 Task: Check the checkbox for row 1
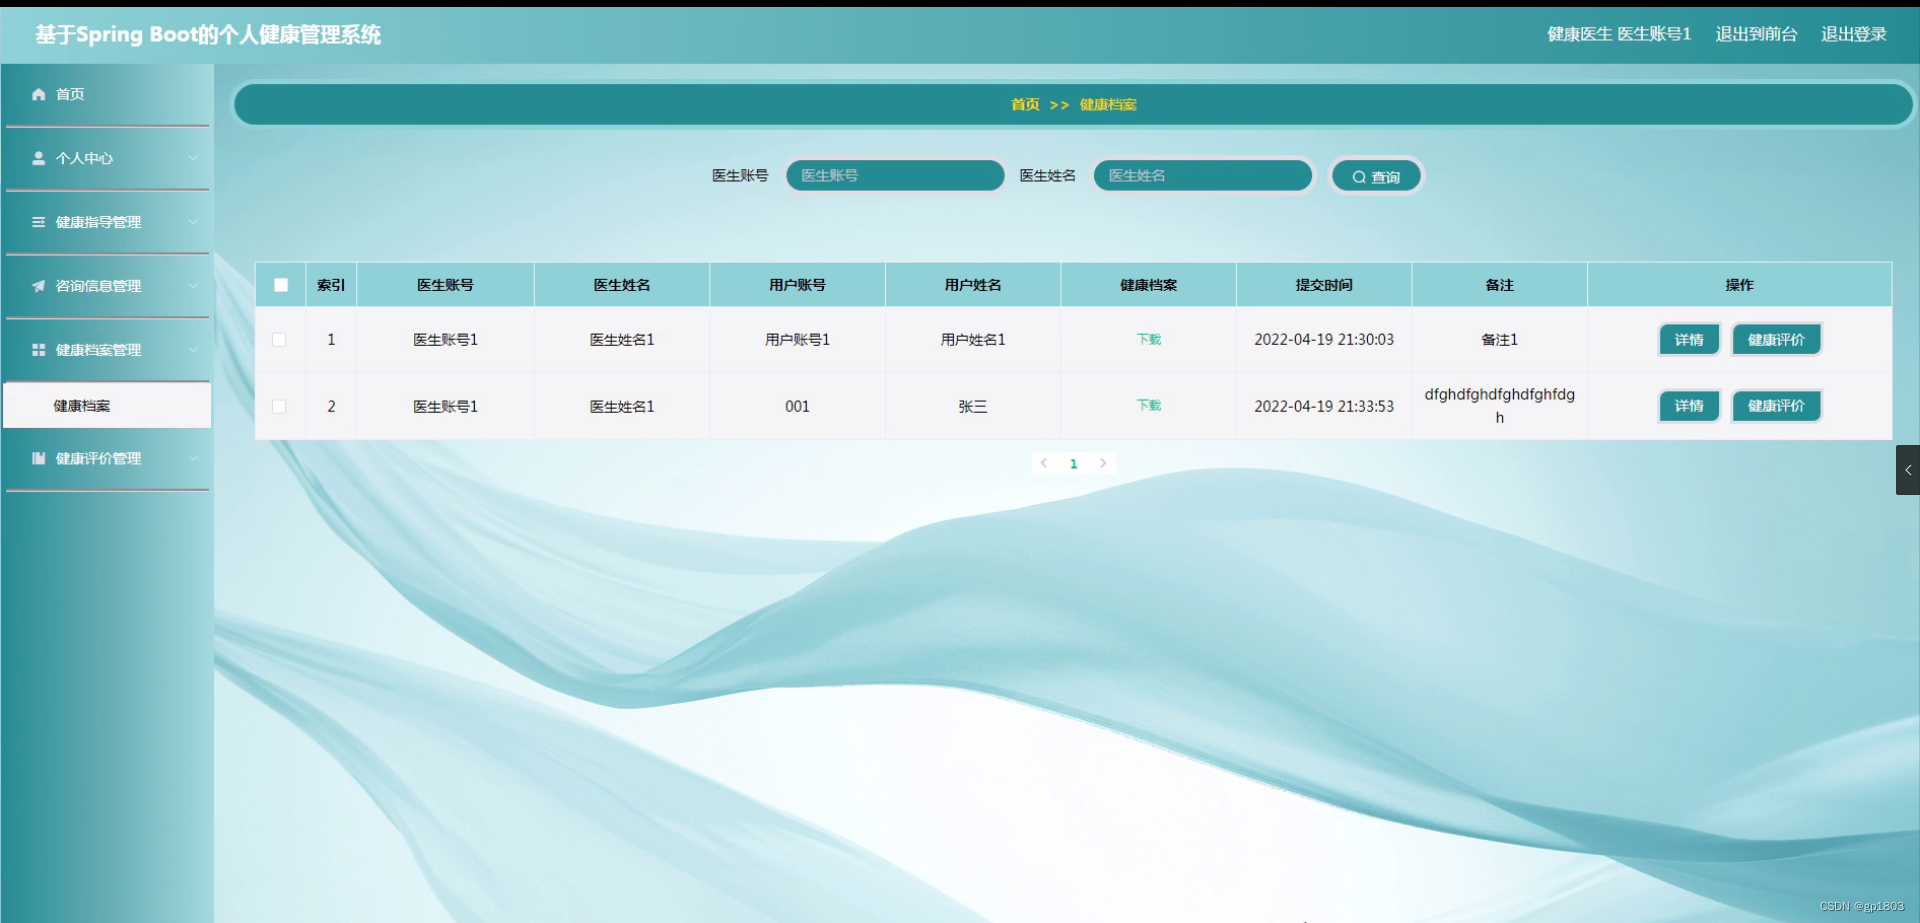pyautogui.click(x=281, y=340)
